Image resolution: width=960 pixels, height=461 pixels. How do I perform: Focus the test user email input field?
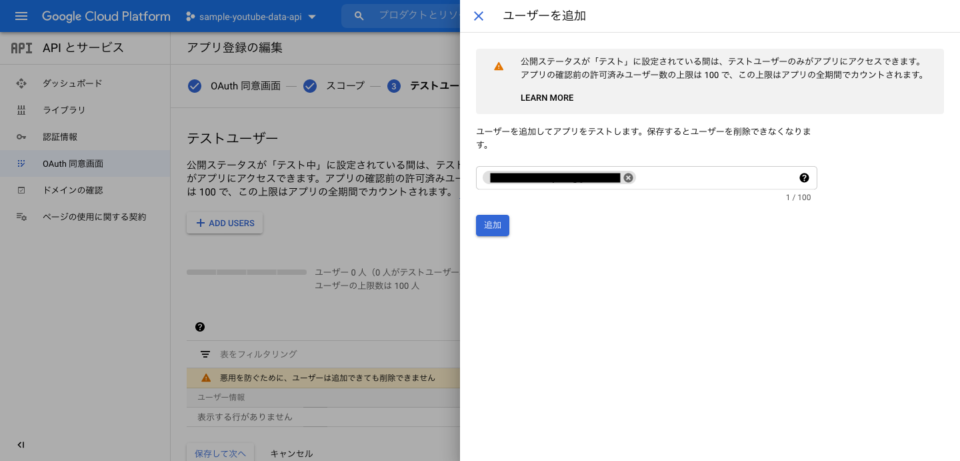point(647,178)
